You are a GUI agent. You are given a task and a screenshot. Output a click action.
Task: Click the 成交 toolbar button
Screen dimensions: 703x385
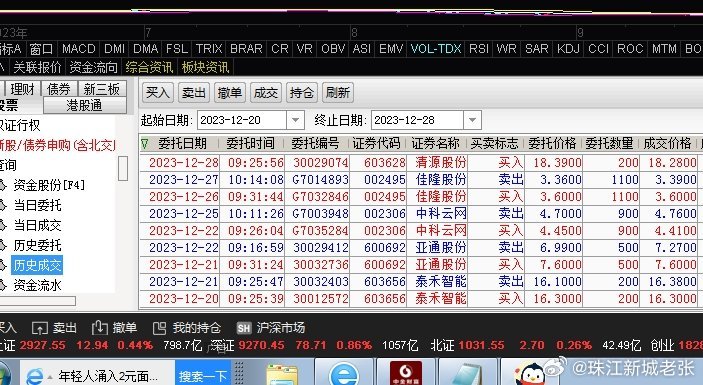tap(265, 93)
